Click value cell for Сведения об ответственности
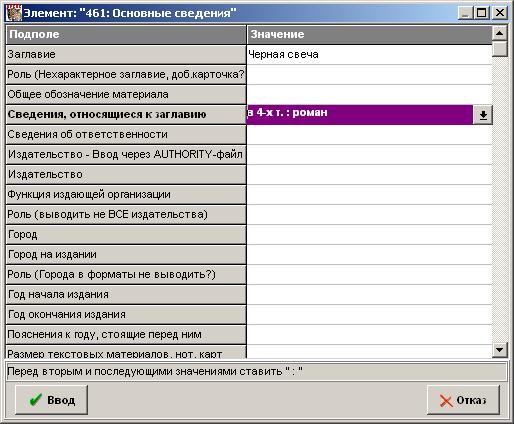514x424 pixels. [x=369, y=134]
